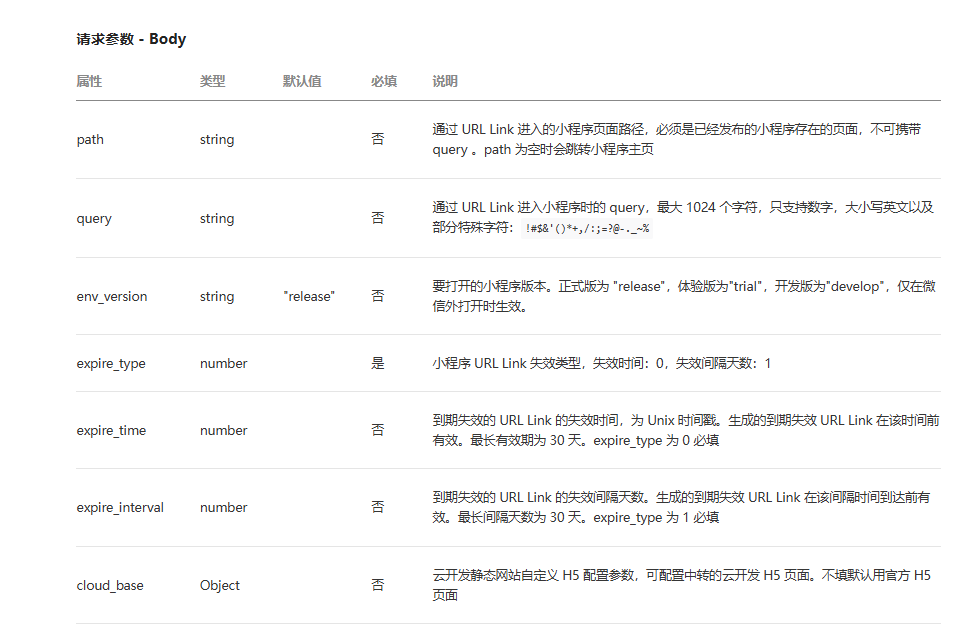Click the path row description text
Image resolution: width=980 pixels, height=630 pixels.
(677, 139)
